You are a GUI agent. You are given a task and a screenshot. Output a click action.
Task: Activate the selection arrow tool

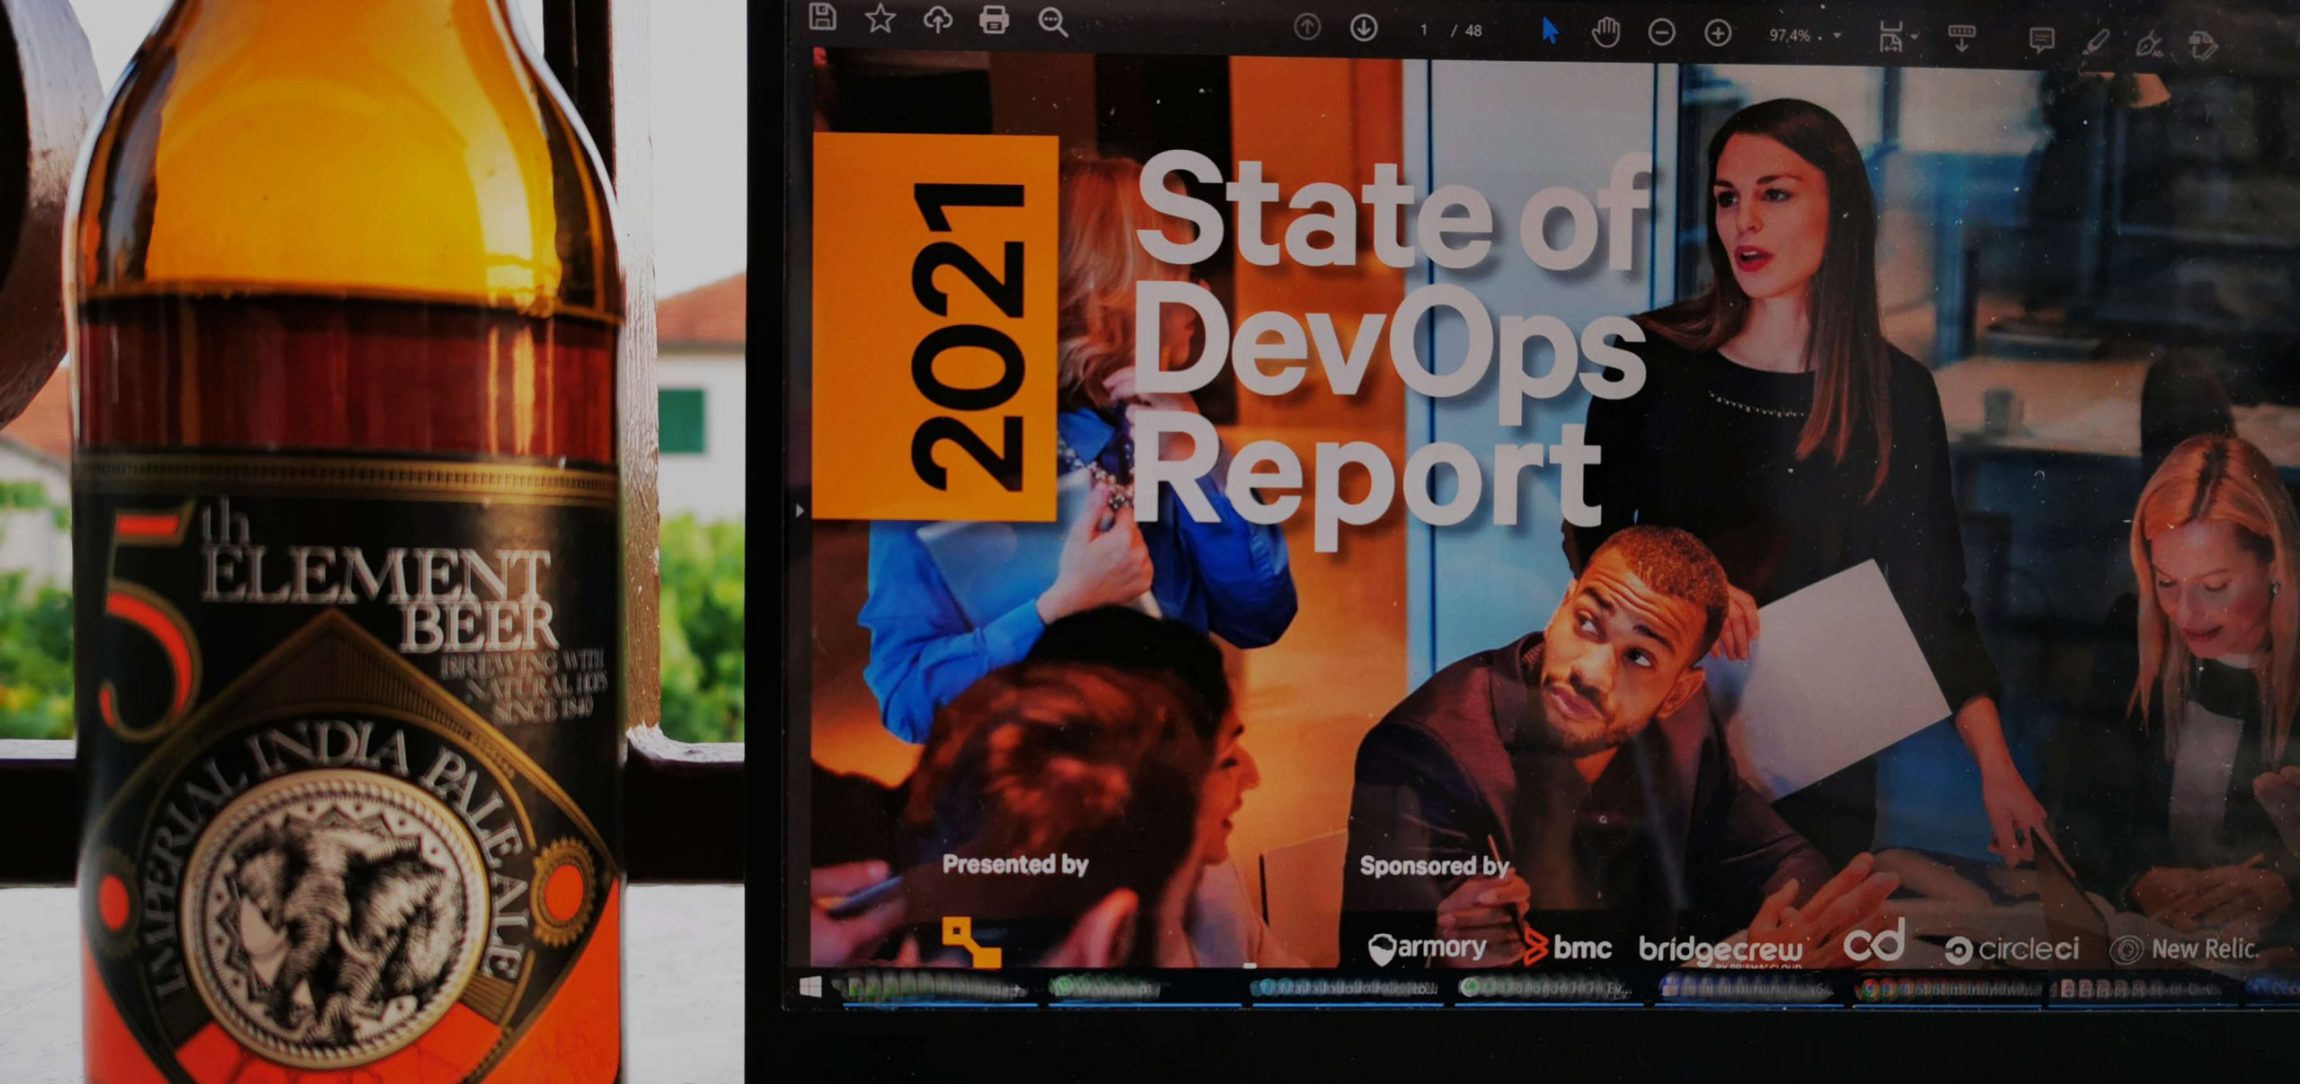coord(1549,31)
